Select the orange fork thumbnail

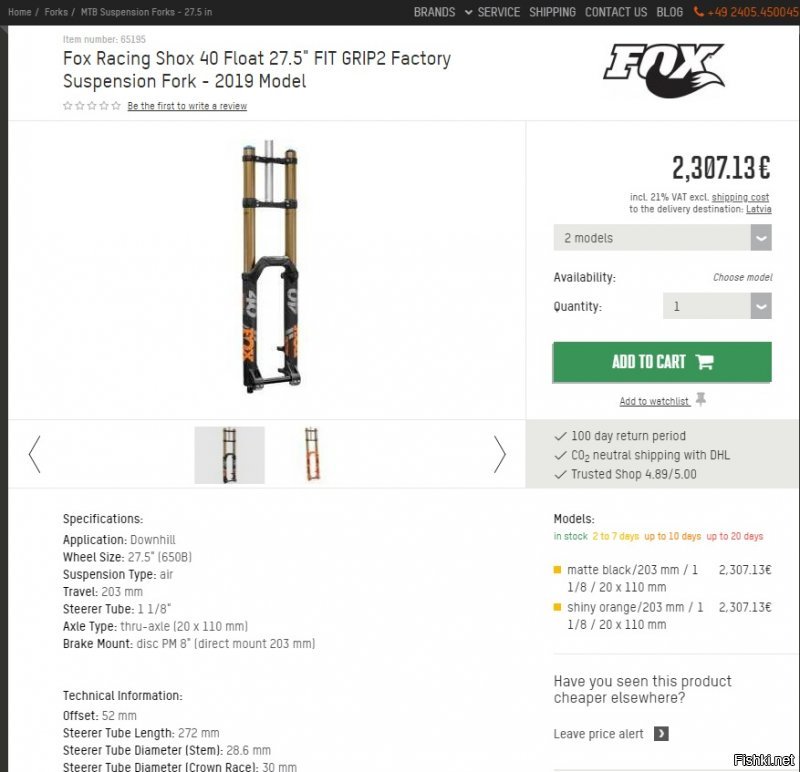312,455
